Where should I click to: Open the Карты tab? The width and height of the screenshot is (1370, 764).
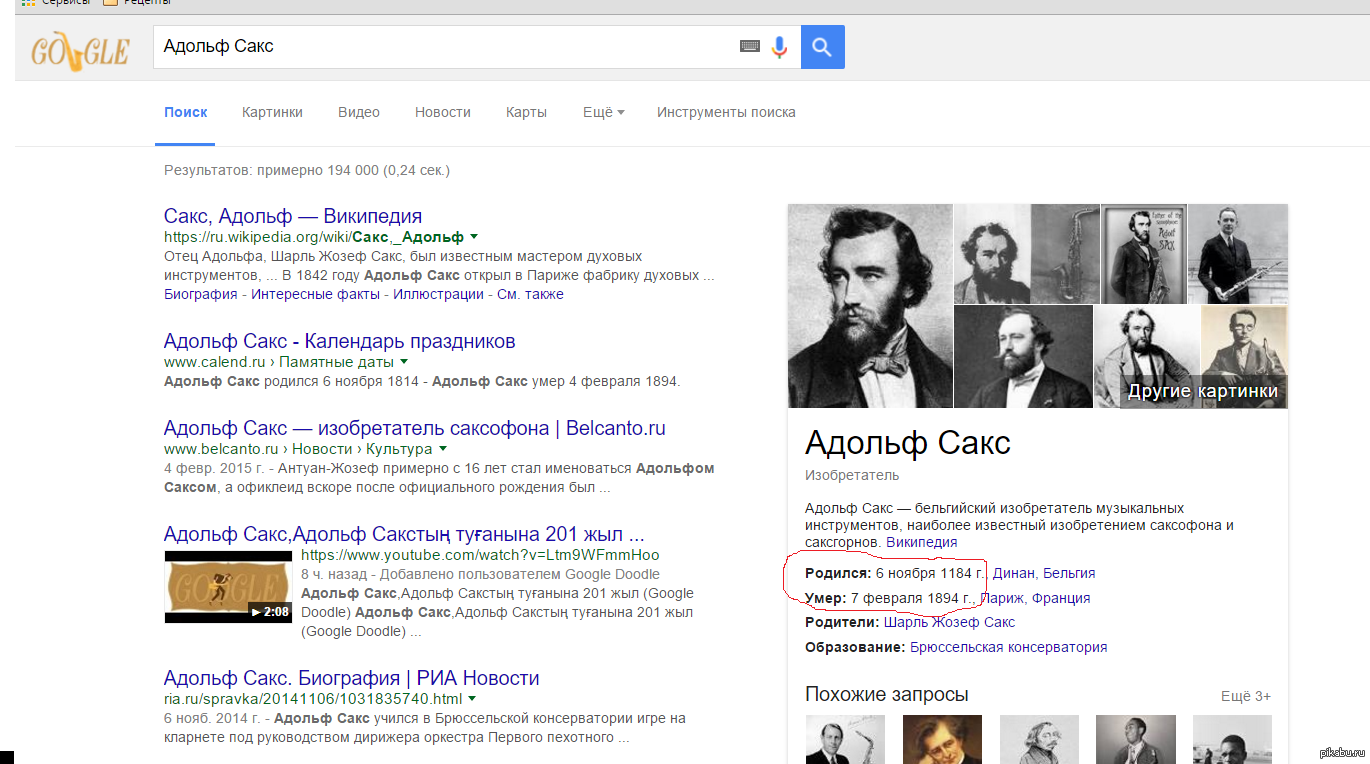point(526,112)
